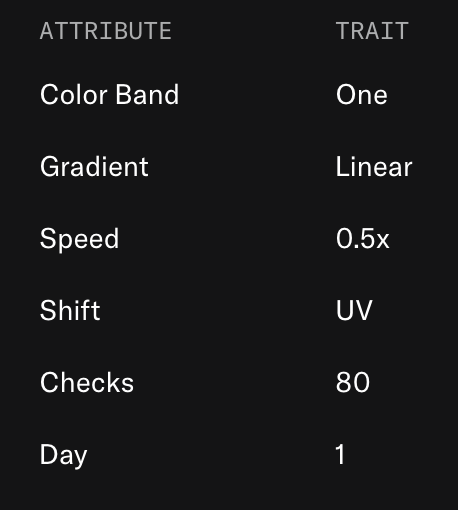458x510 pixels.
Task: Click the Linear trait value
Action: (x=374, y=166)
